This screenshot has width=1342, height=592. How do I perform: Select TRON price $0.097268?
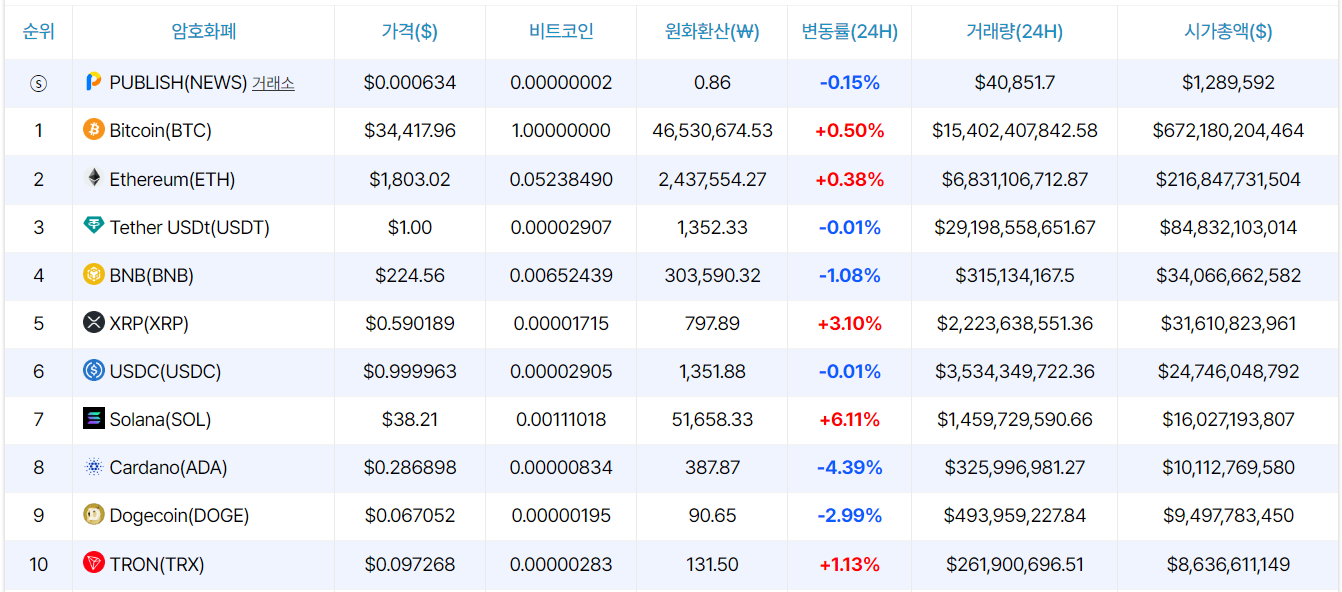click(410, 564)
